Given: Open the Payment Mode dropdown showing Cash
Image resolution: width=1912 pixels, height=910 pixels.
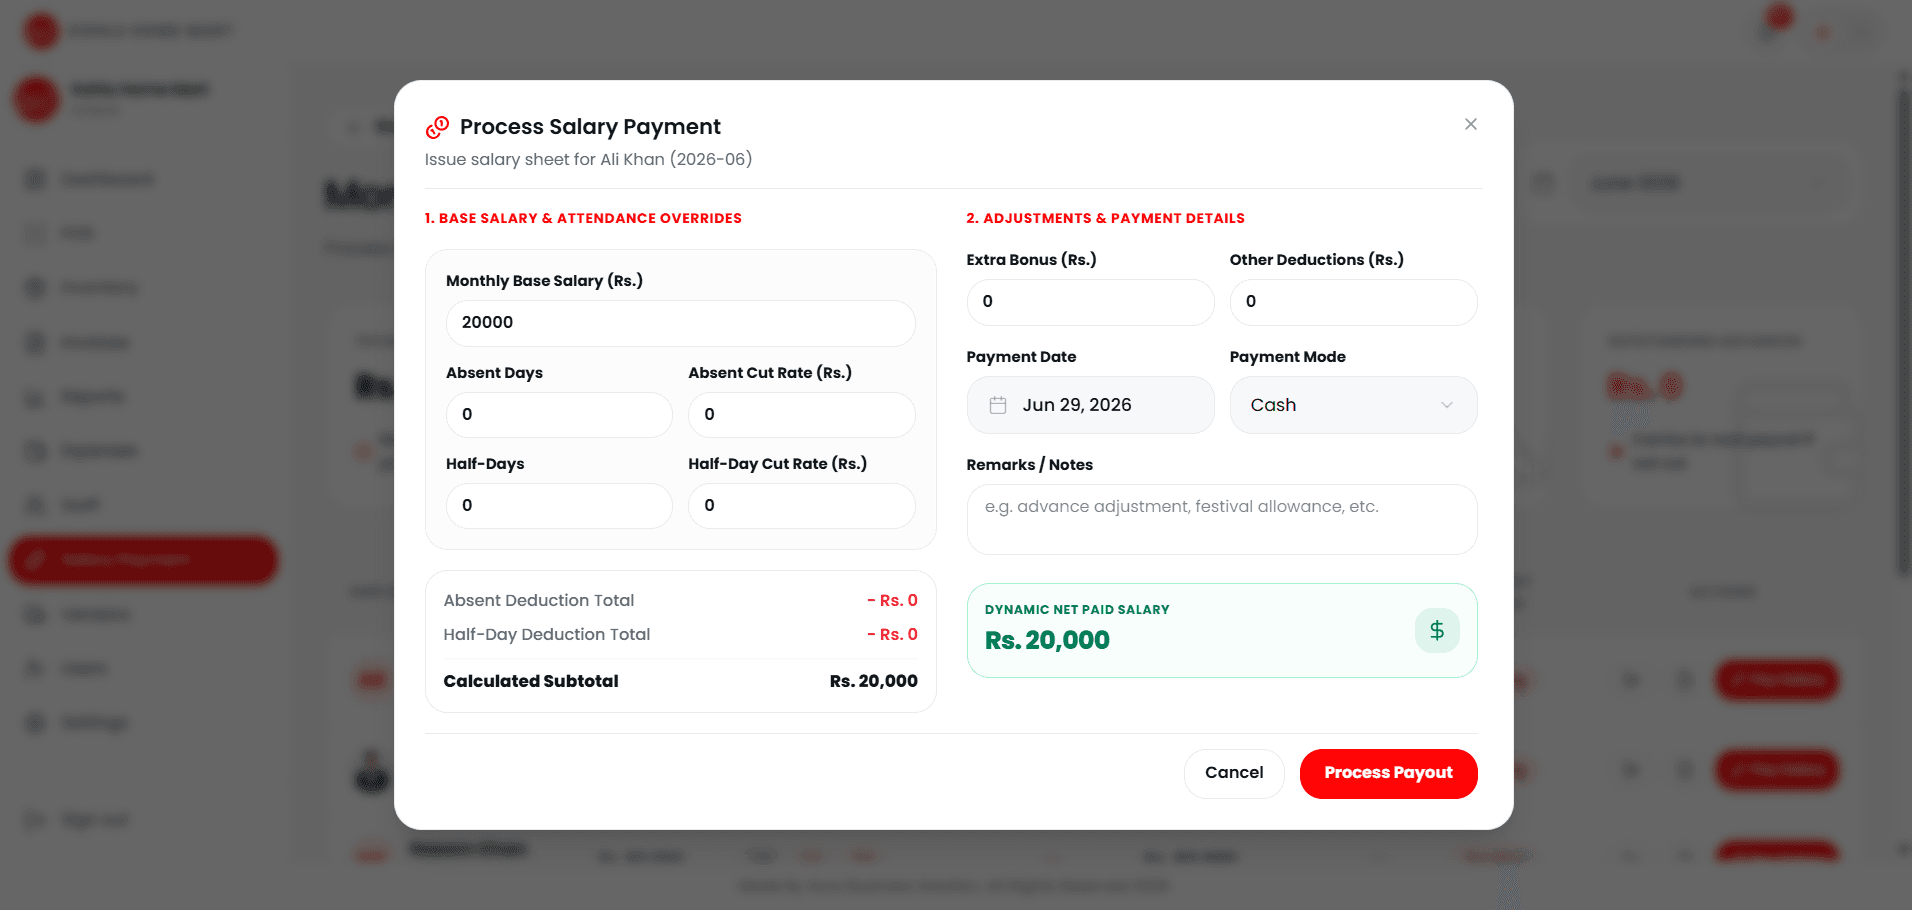Looking at the screenshot, I should coord(1353,405).
